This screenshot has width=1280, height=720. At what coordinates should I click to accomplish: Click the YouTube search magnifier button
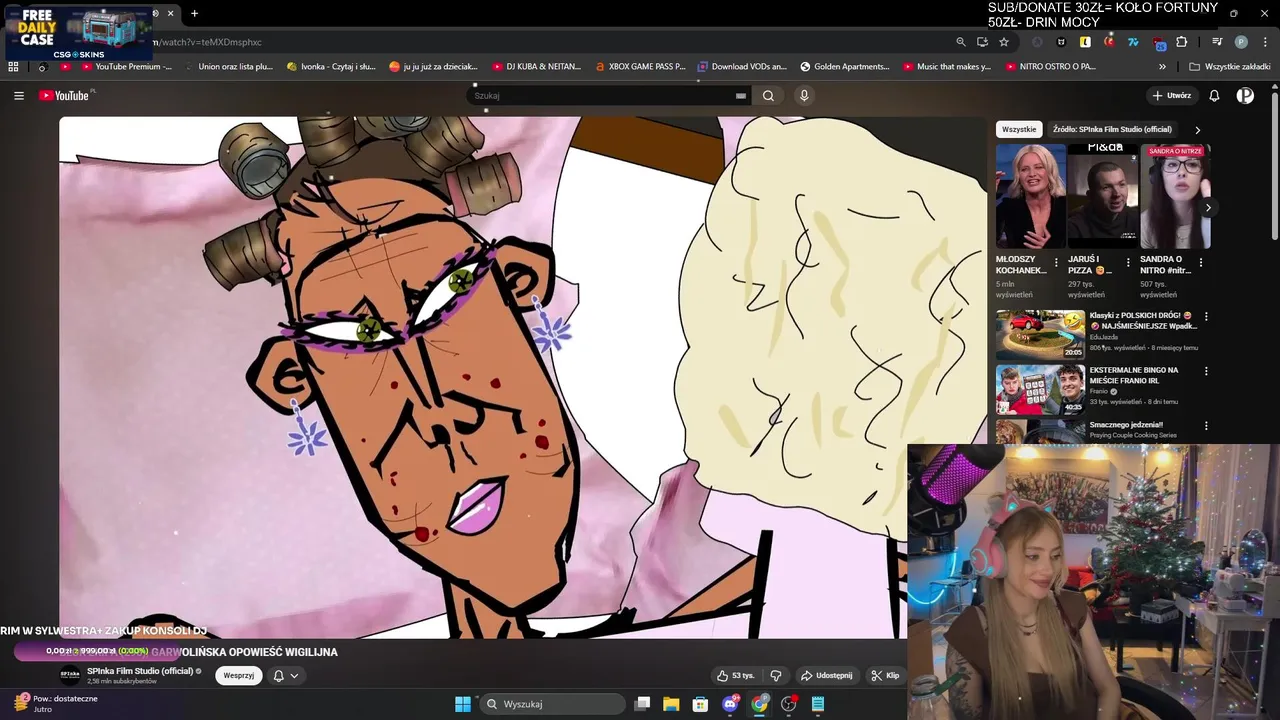768,96
